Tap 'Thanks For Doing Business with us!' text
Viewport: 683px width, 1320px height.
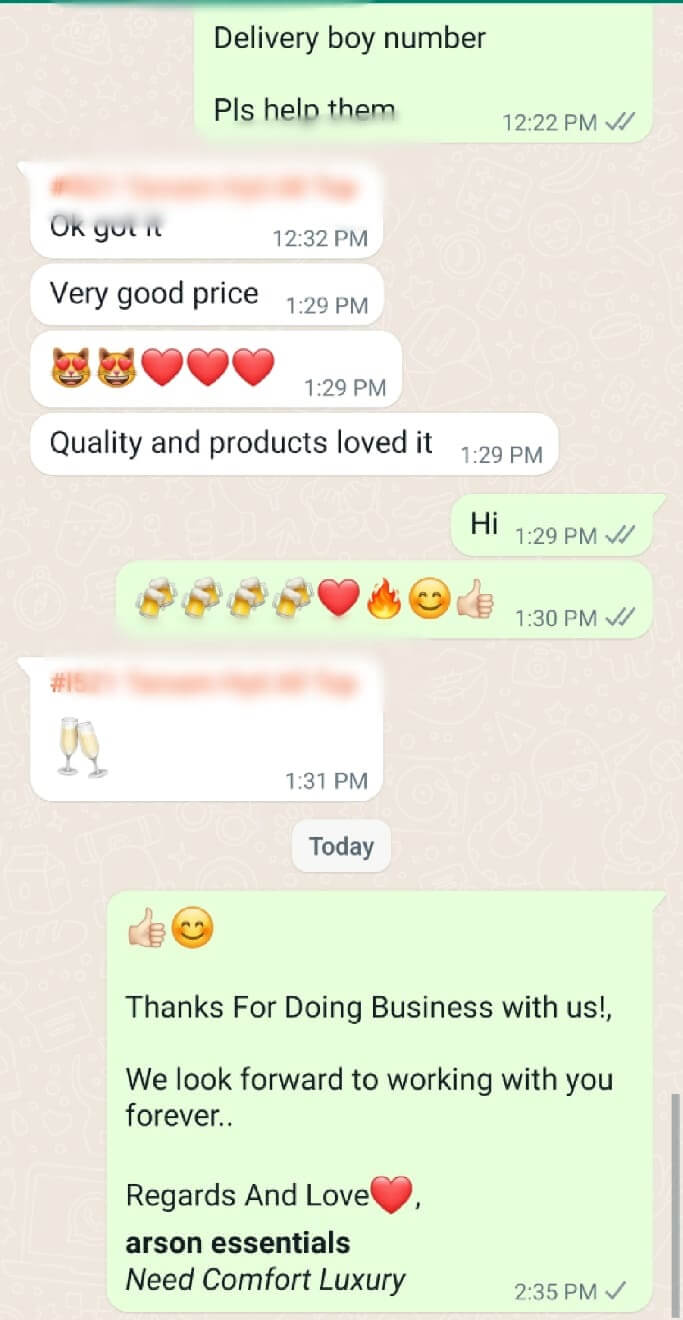(368, 1007)
